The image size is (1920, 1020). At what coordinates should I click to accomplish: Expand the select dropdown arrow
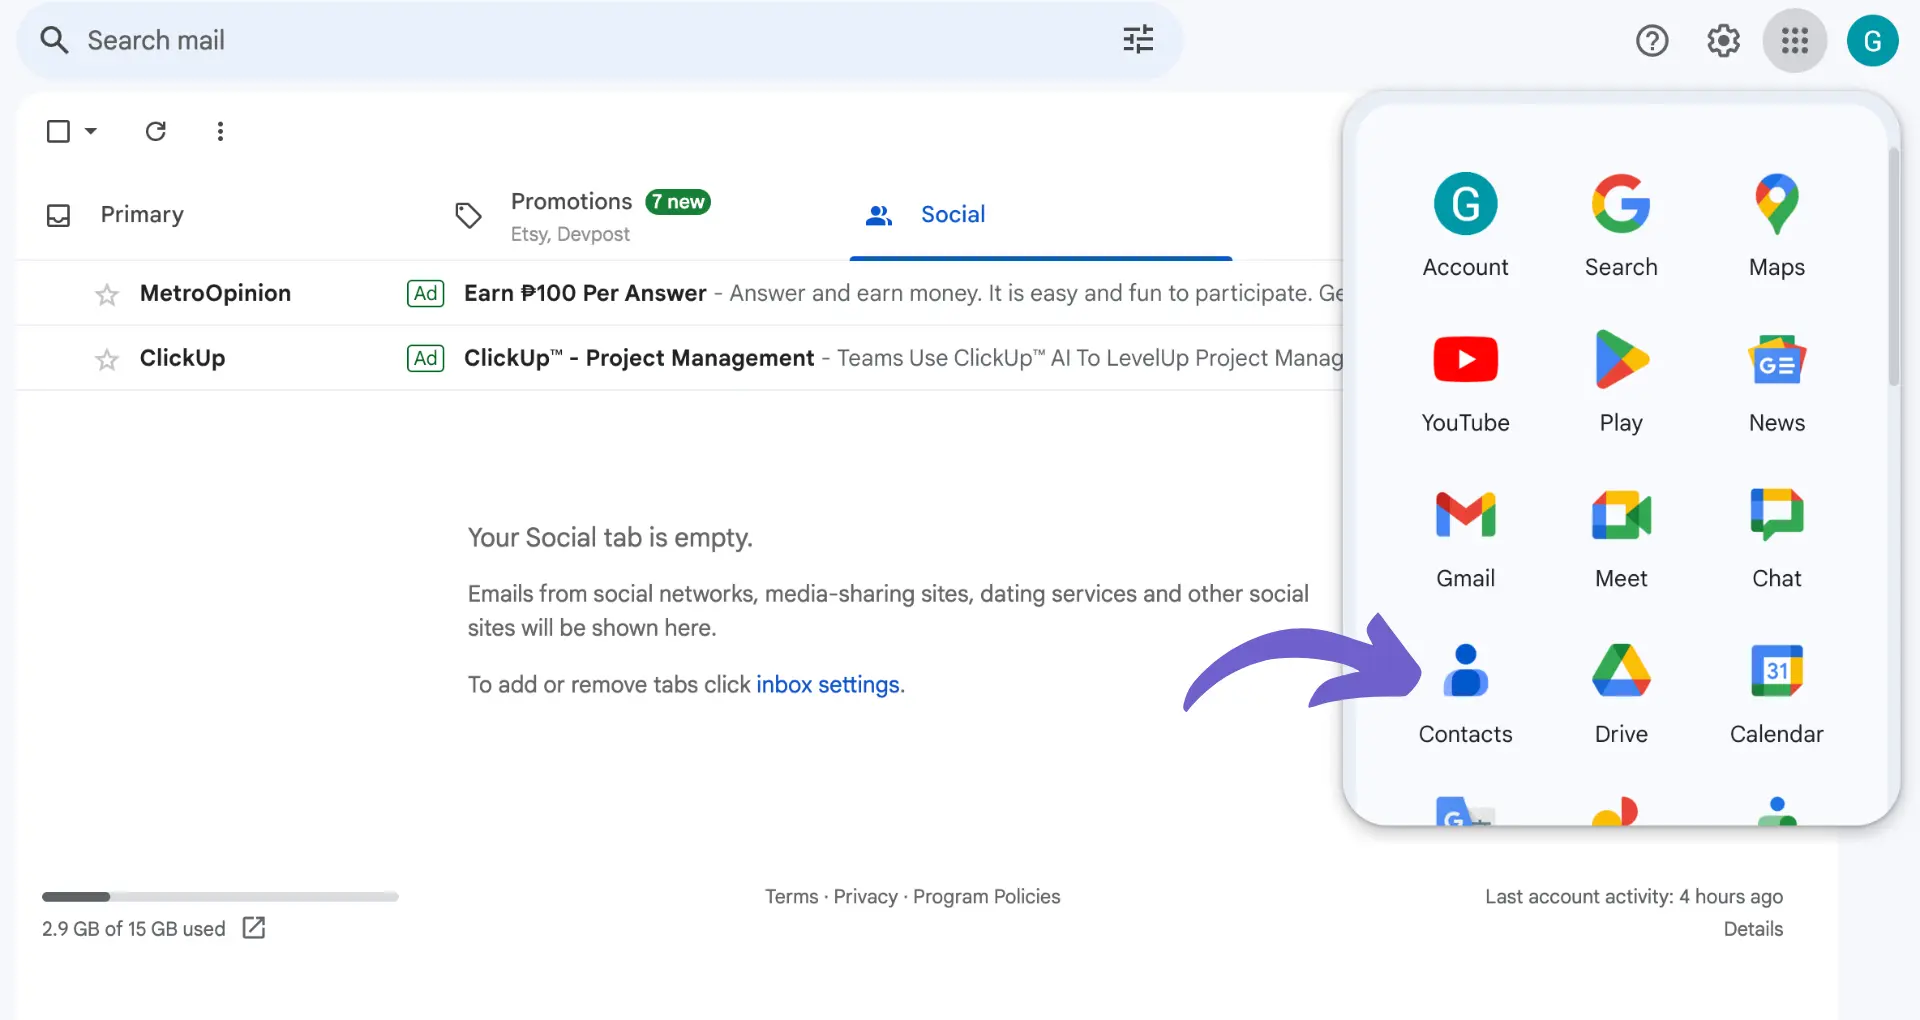tap(90, 131)
